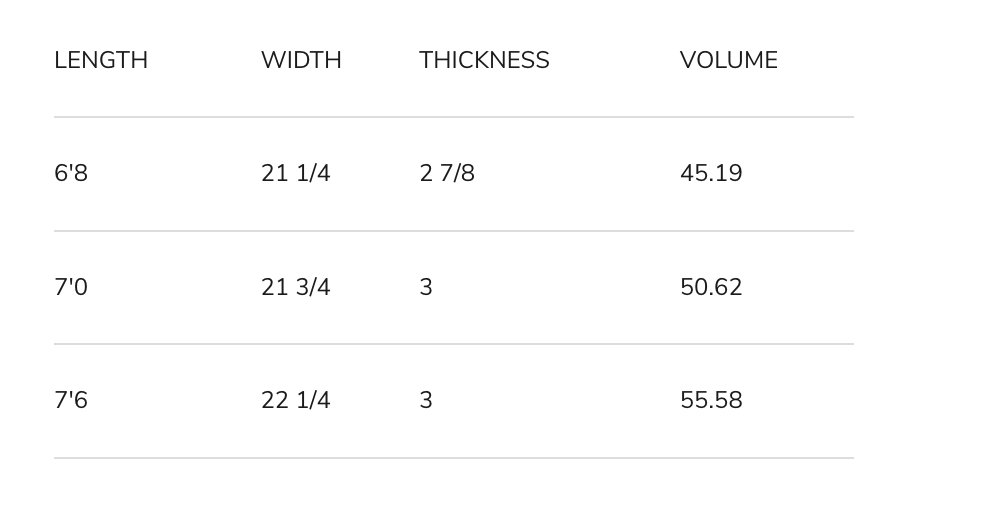Click the WIDTH column header
Viewport: 982px width, 528px height.
click(301, 61)
